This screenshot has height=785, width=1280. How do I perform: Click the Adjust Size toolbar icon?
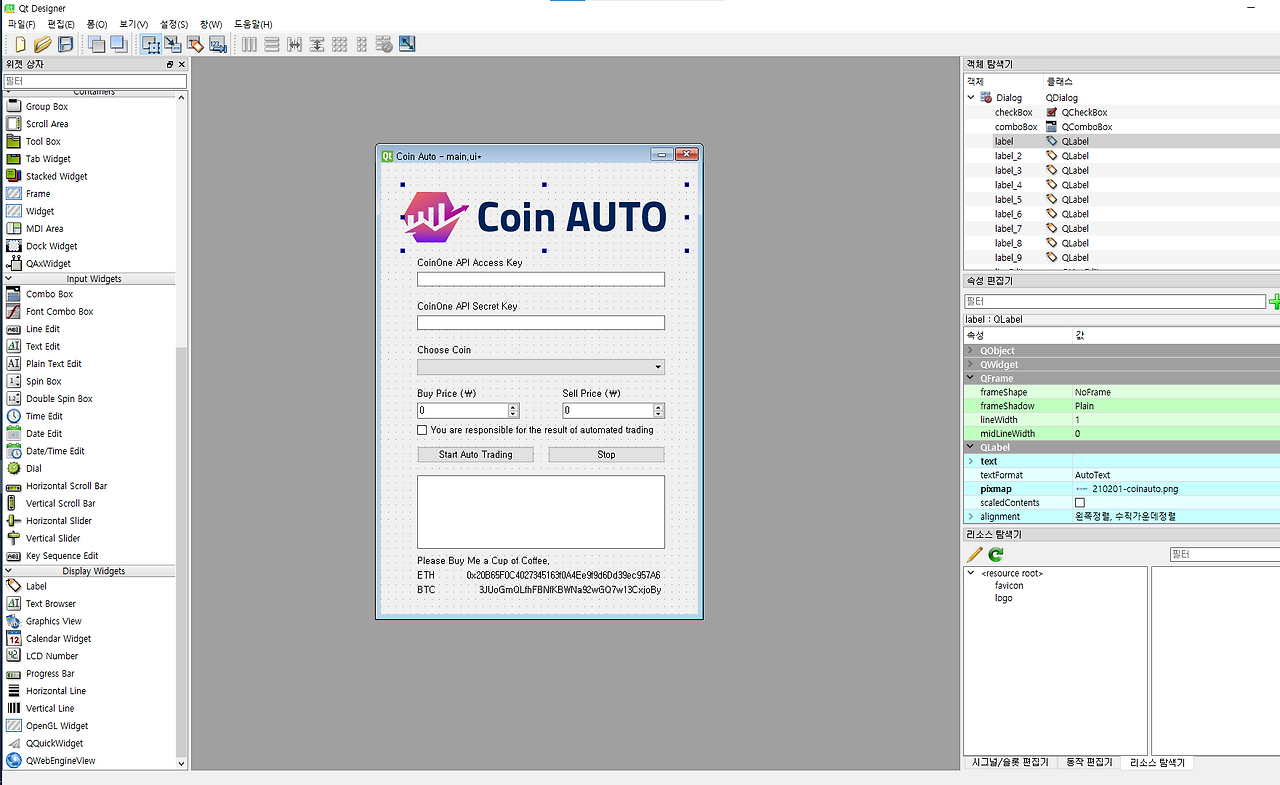(x=407, y=44)
